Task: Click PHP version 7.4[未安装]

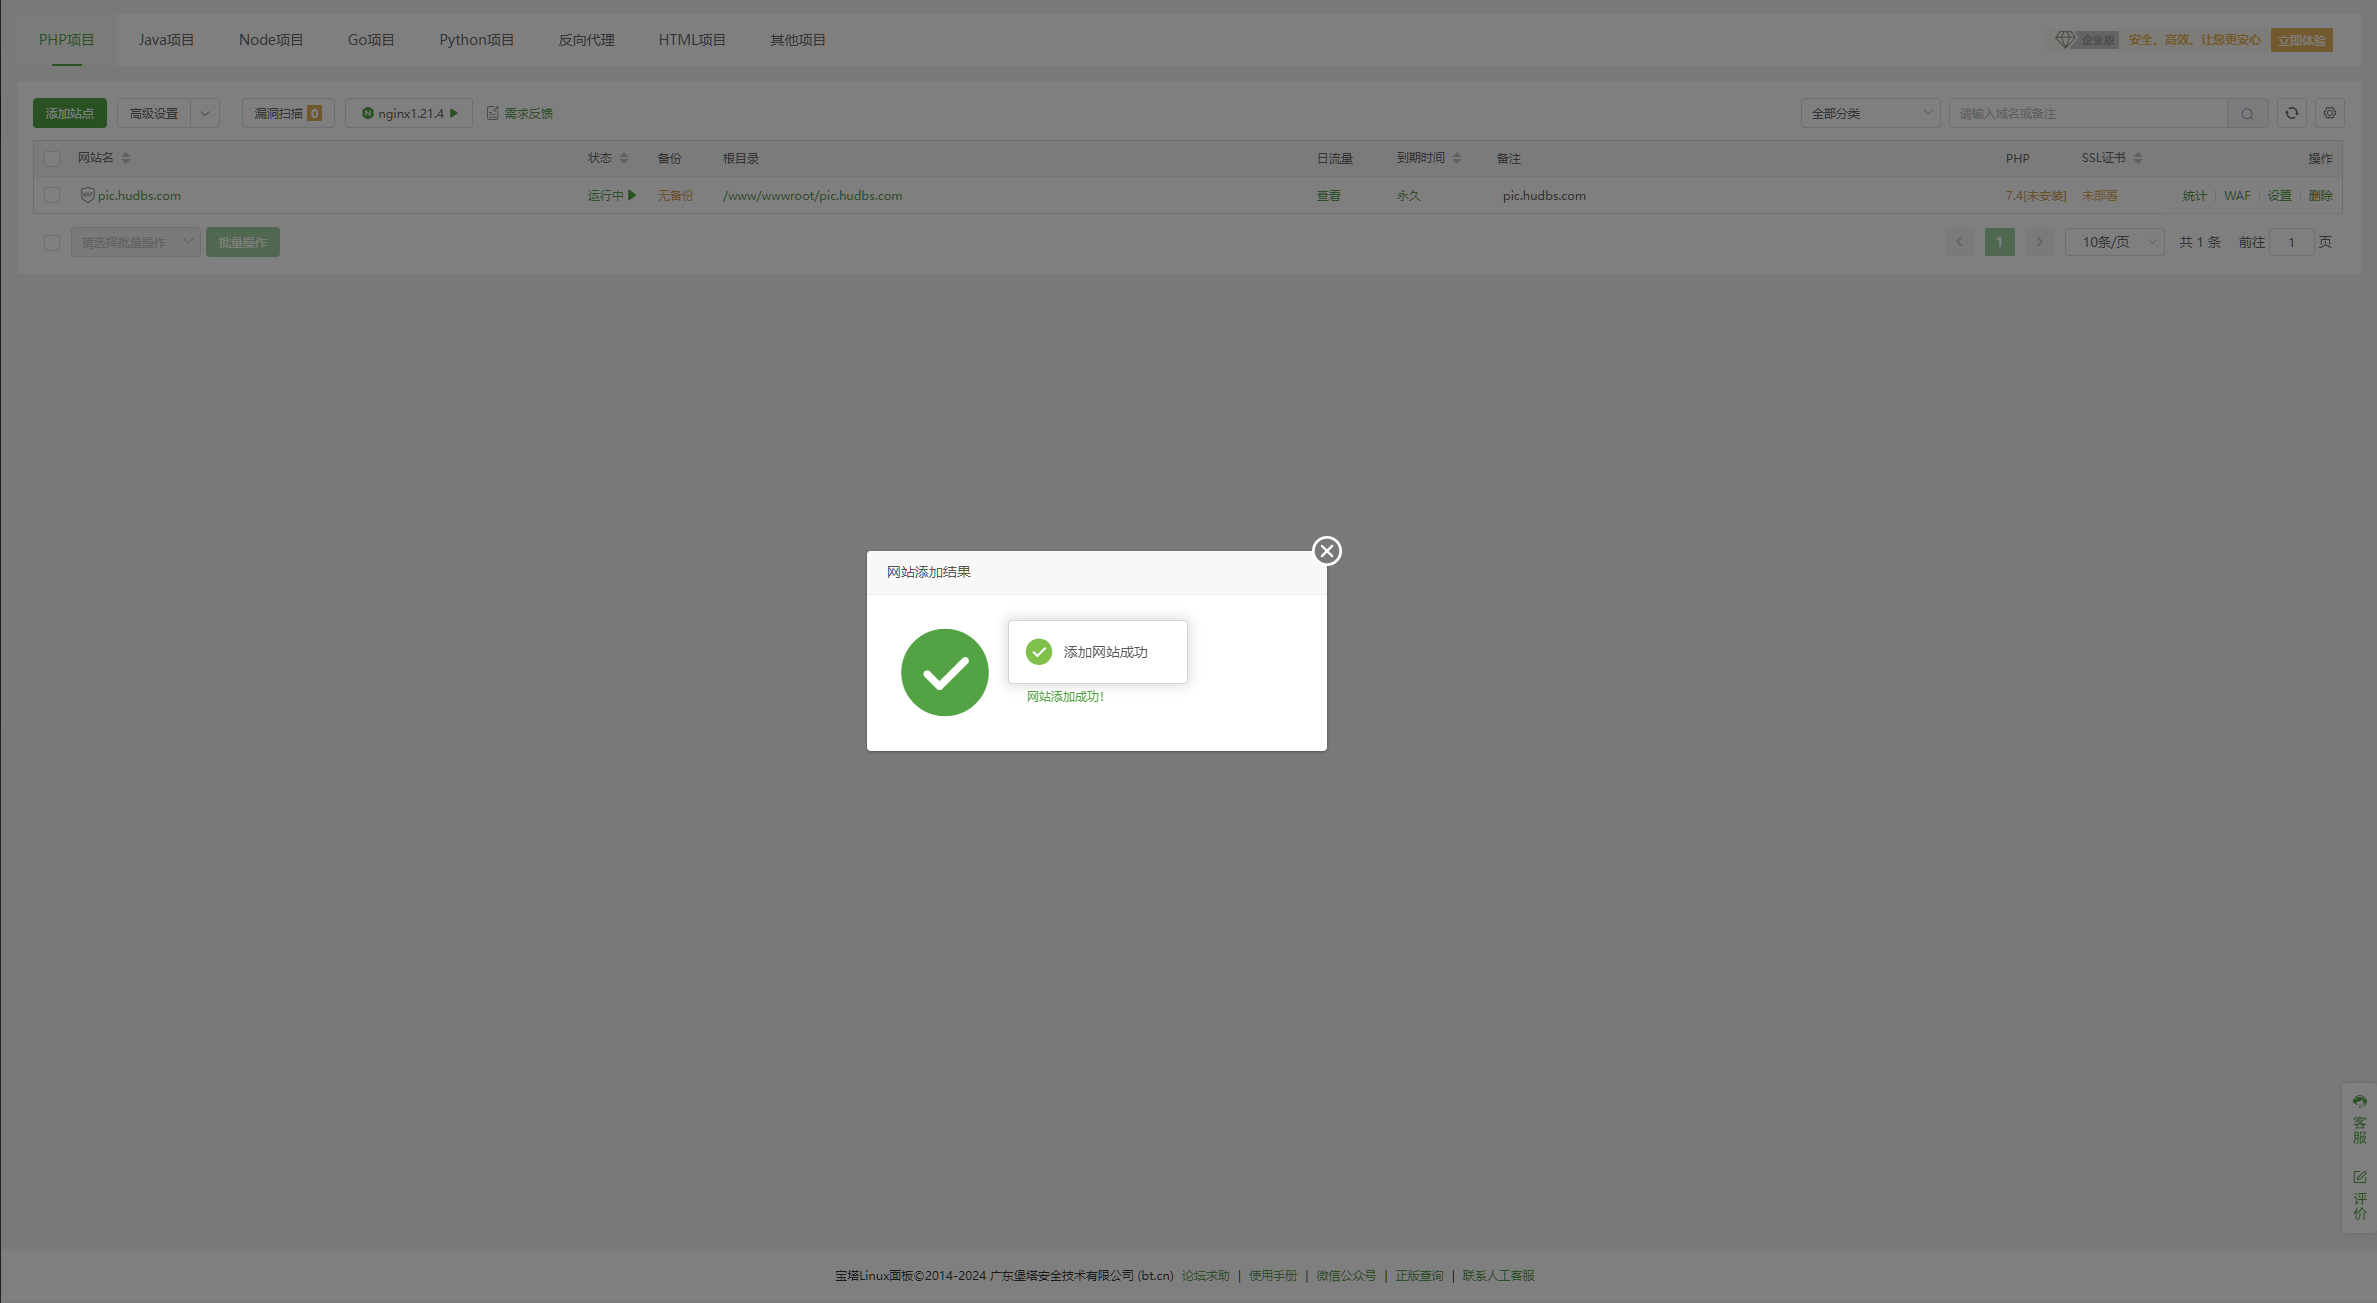Action: point(2035,195)
